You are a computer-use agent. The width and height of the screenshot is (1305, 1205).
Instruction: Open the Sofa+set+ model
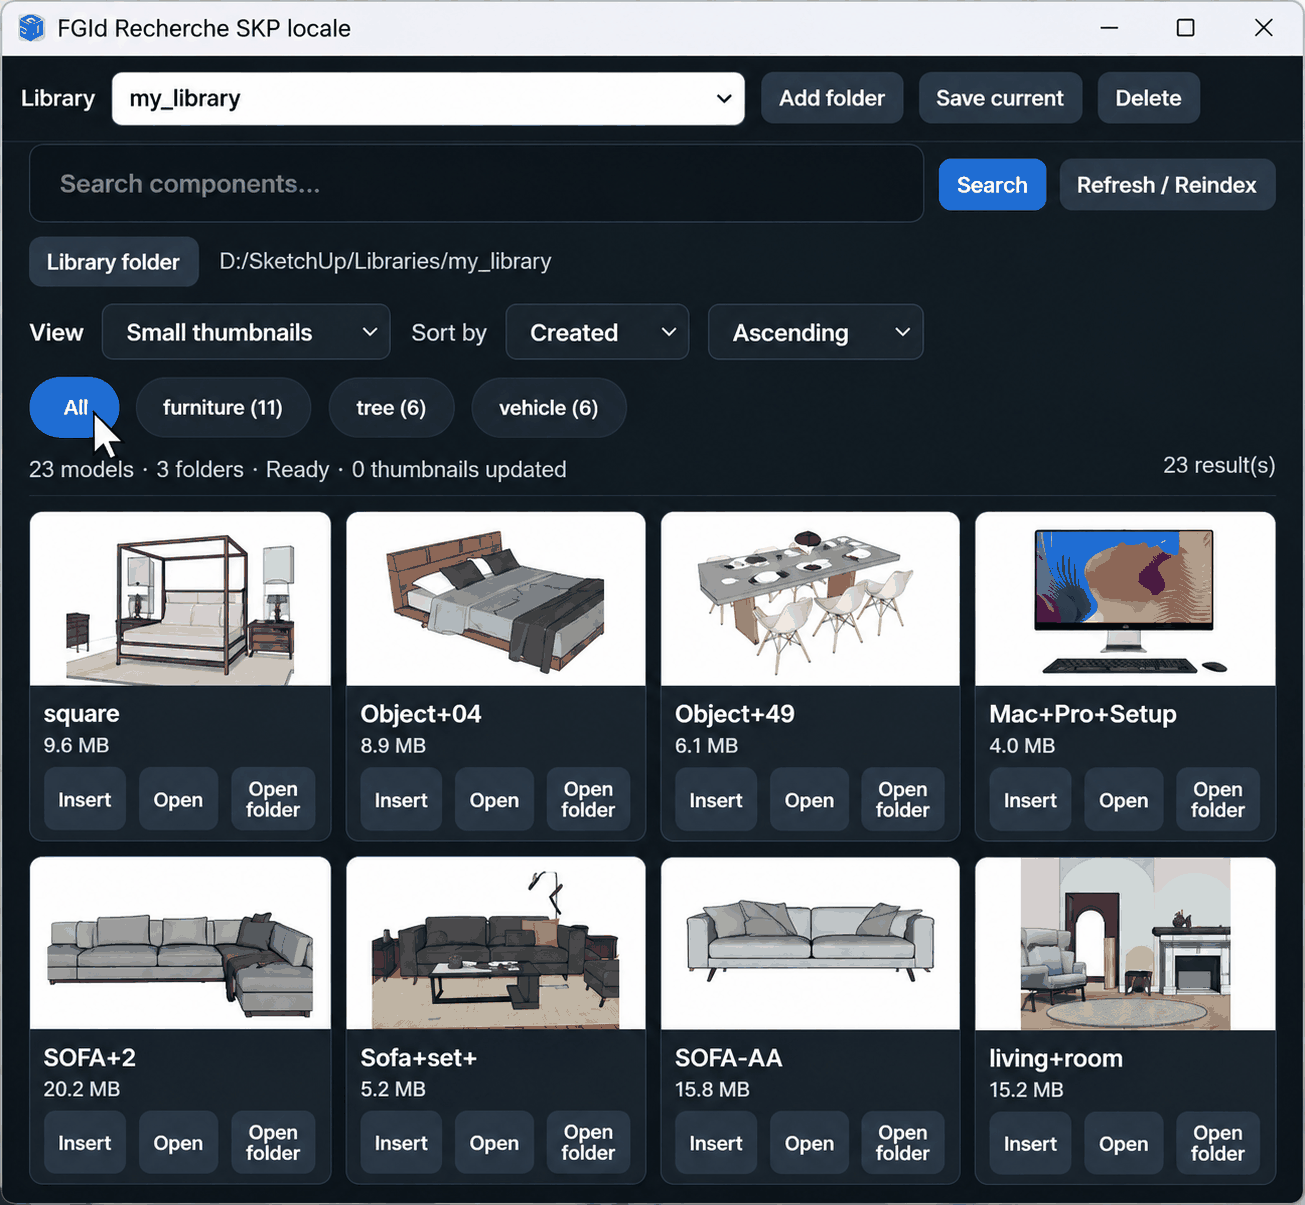click(494, 1143)
